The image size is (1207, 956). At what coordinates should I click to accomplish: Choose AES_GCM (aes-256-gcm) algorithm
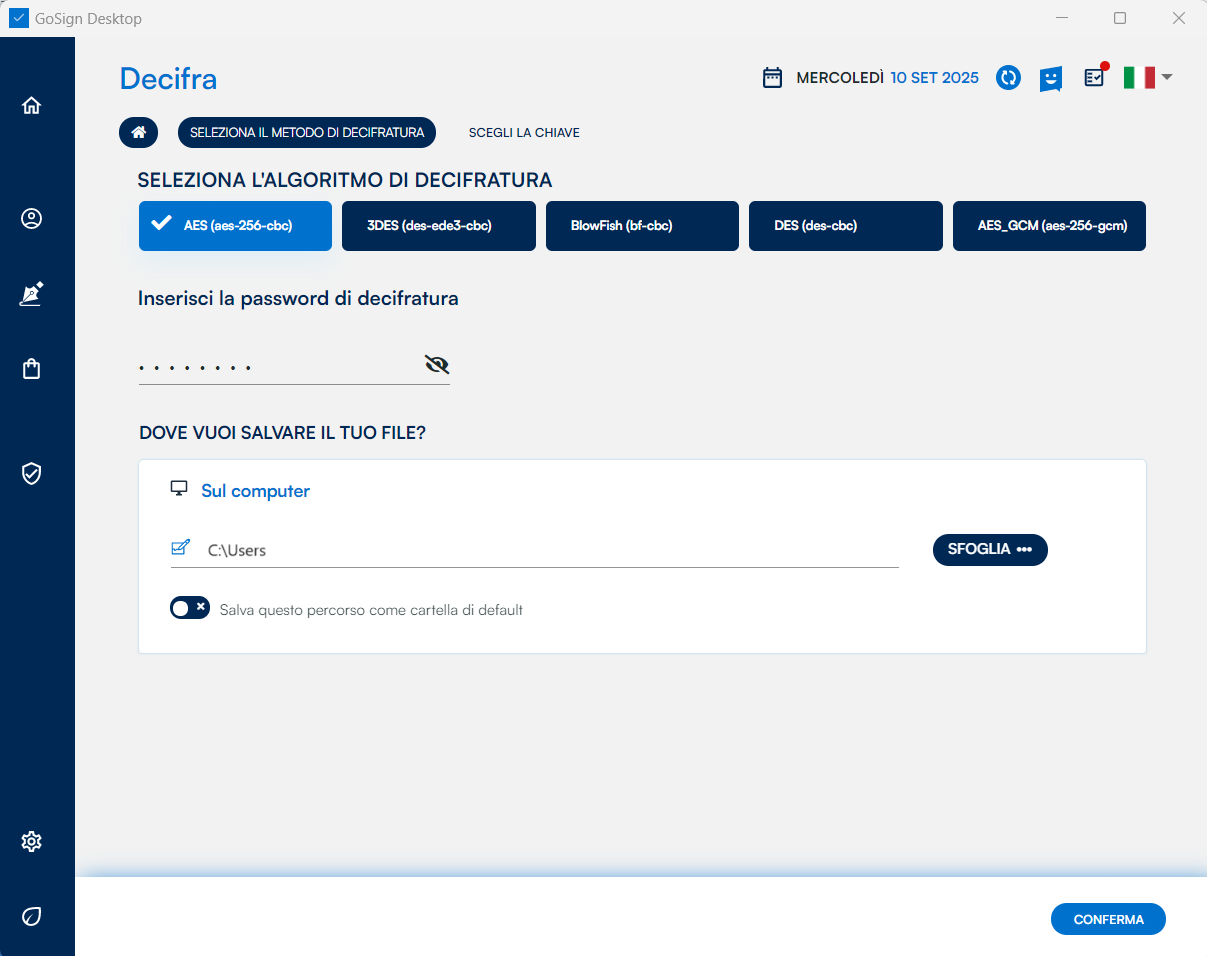click(x=1049, y=226)
